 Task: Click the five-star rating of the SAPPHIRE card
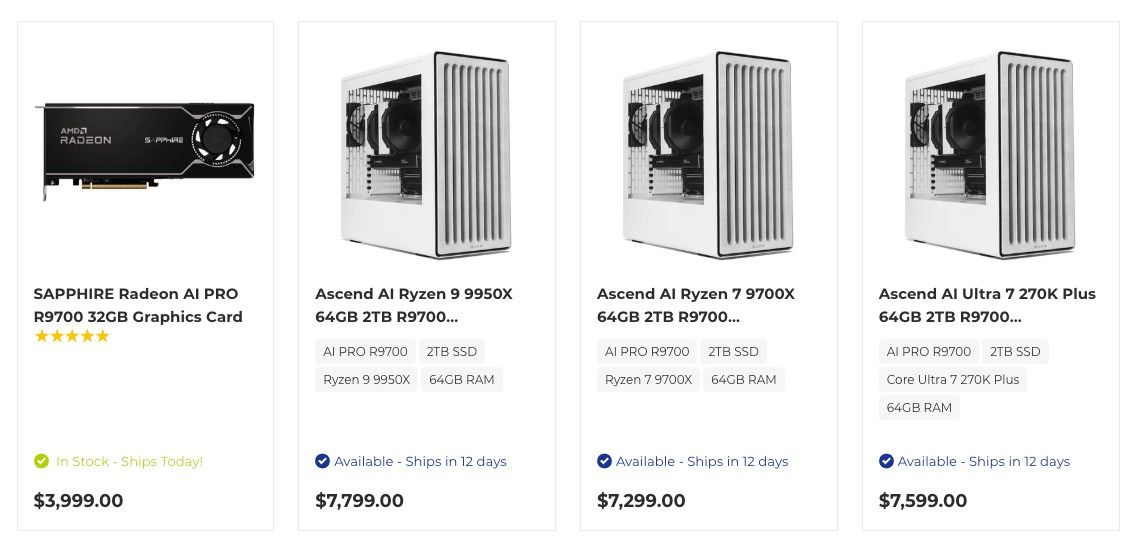(71, 336)
